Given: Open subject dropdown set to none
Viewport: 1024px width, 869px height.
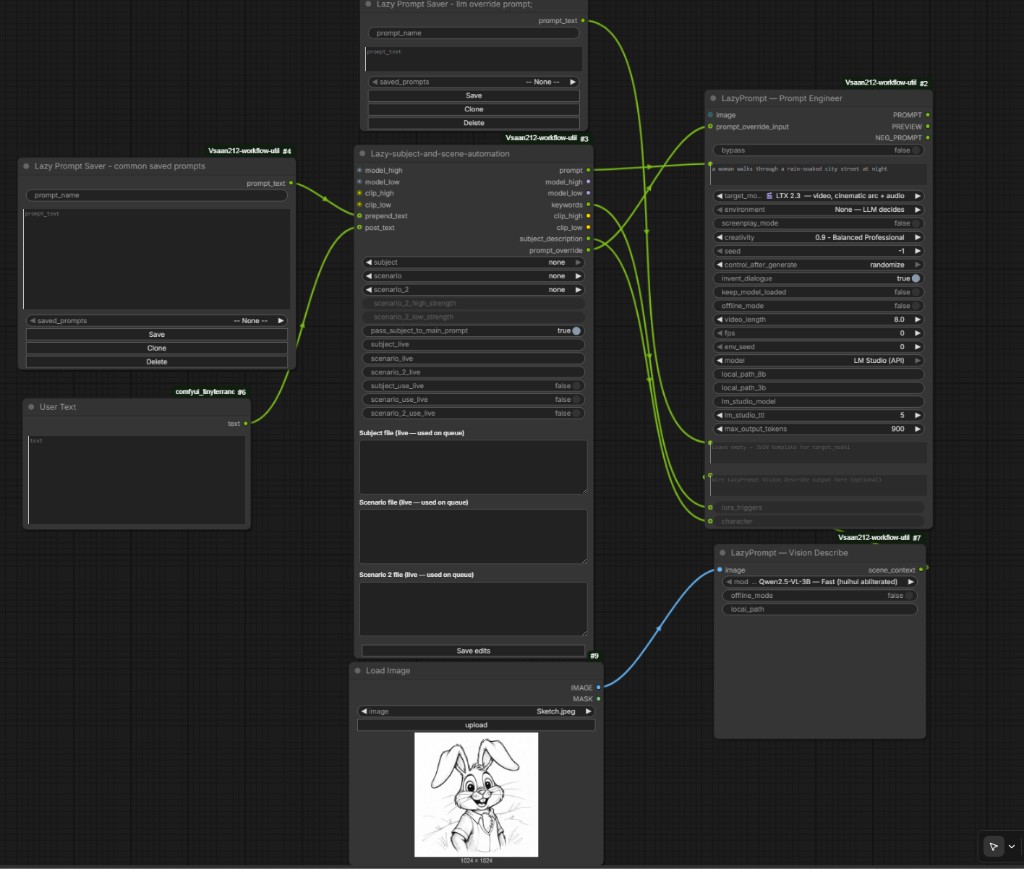Looking at the screenshot, I should (473, 262).
